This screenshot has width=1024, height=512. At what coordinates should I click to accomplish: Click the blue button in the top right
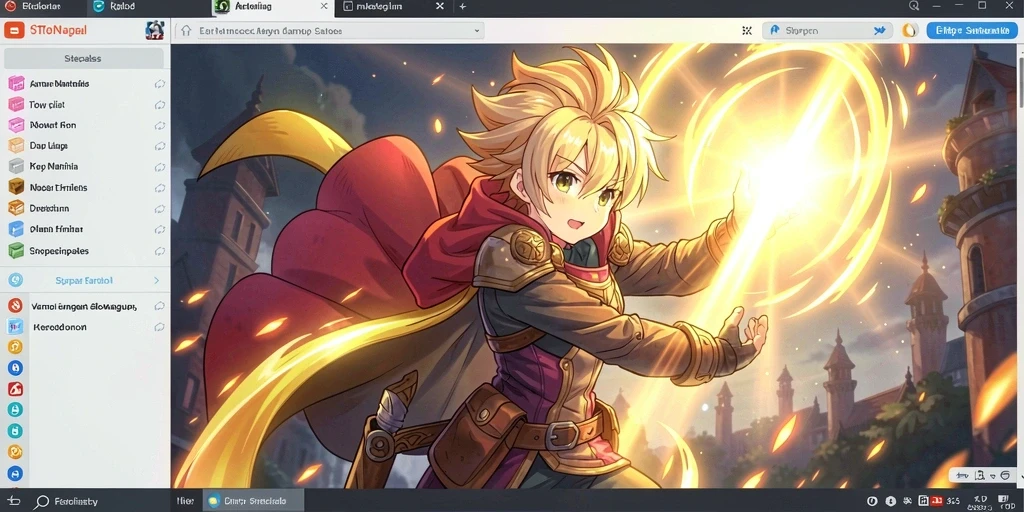[x=972, y=30]
